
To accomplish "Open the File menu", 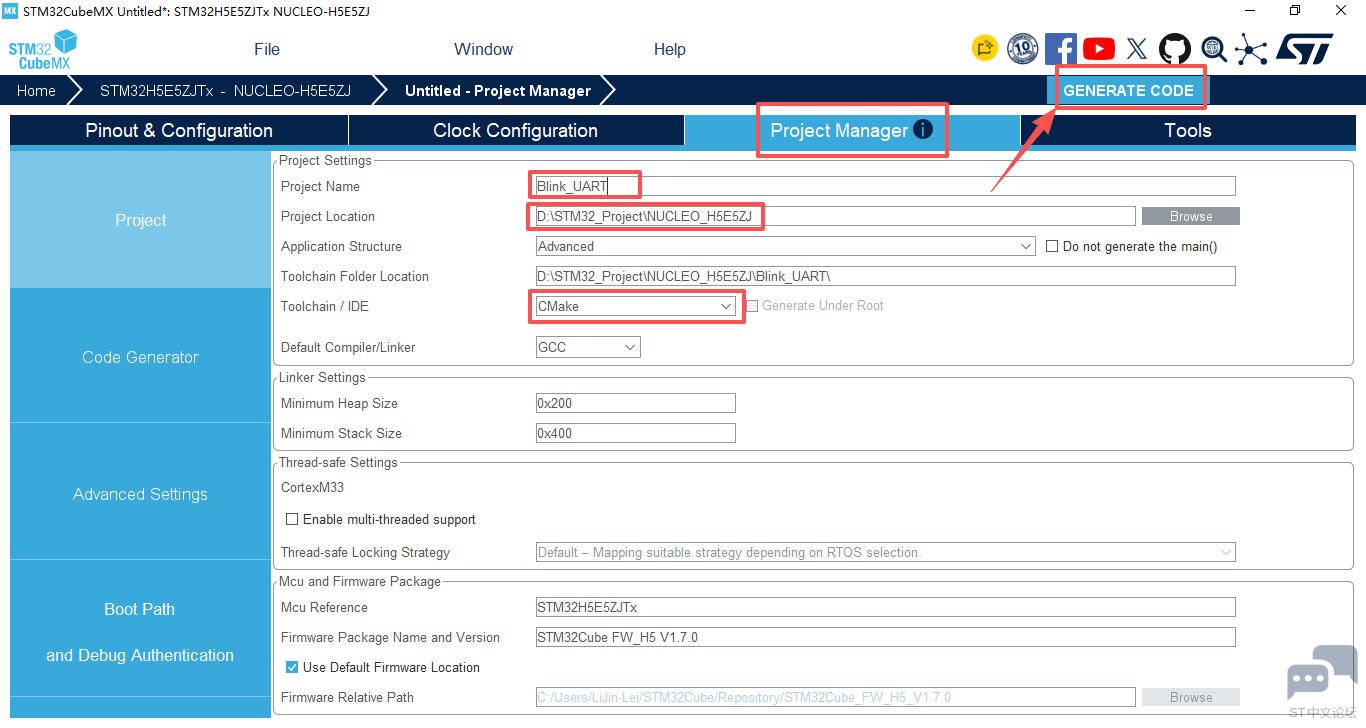I will [267, 49].
